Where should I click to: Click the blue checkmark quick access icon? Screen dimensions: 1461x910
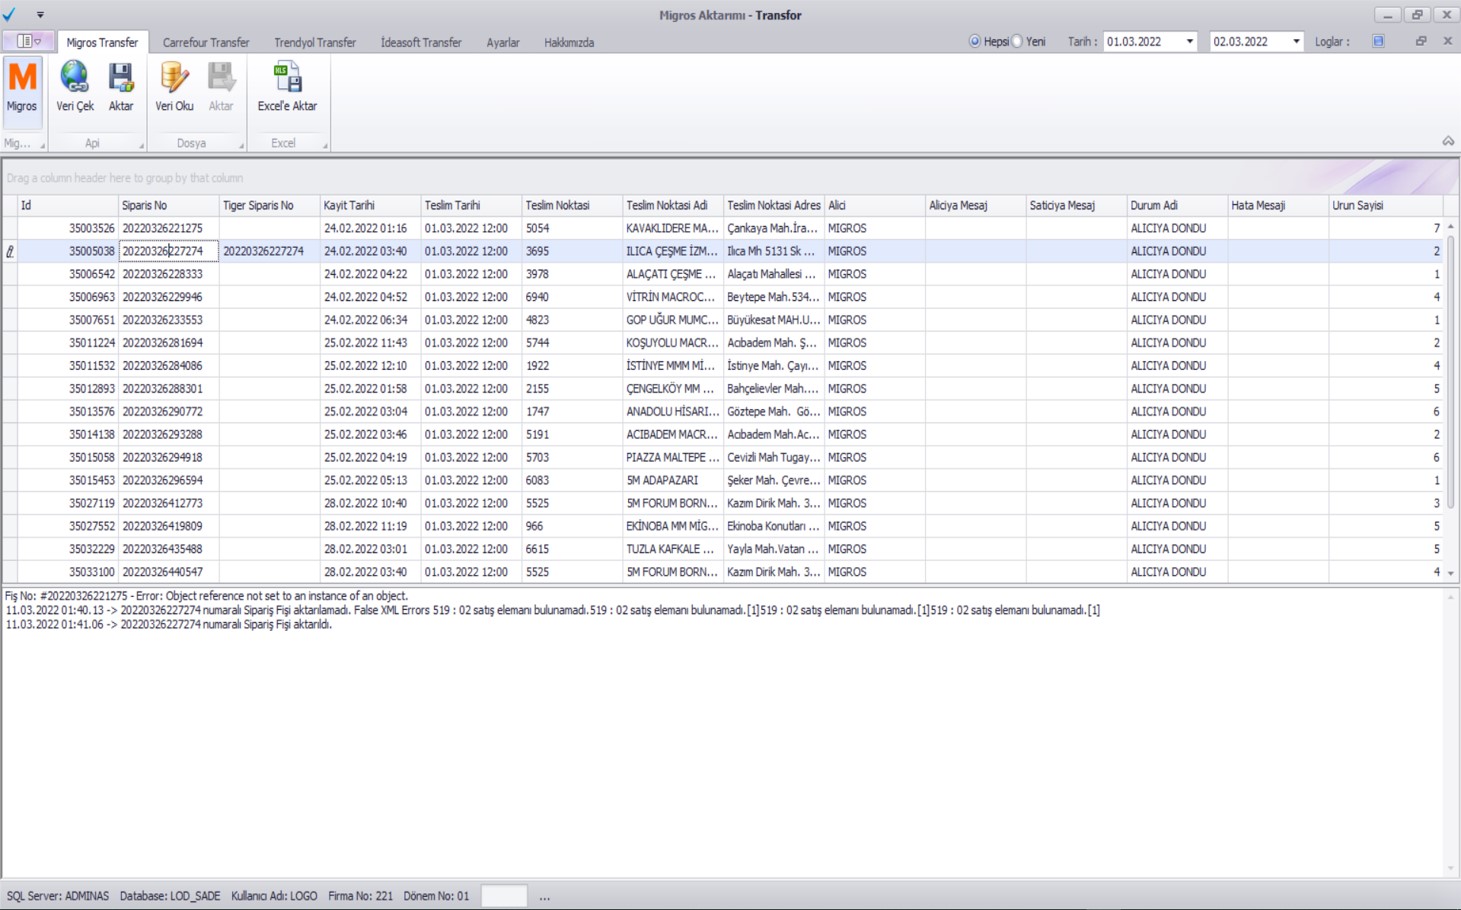10,14
